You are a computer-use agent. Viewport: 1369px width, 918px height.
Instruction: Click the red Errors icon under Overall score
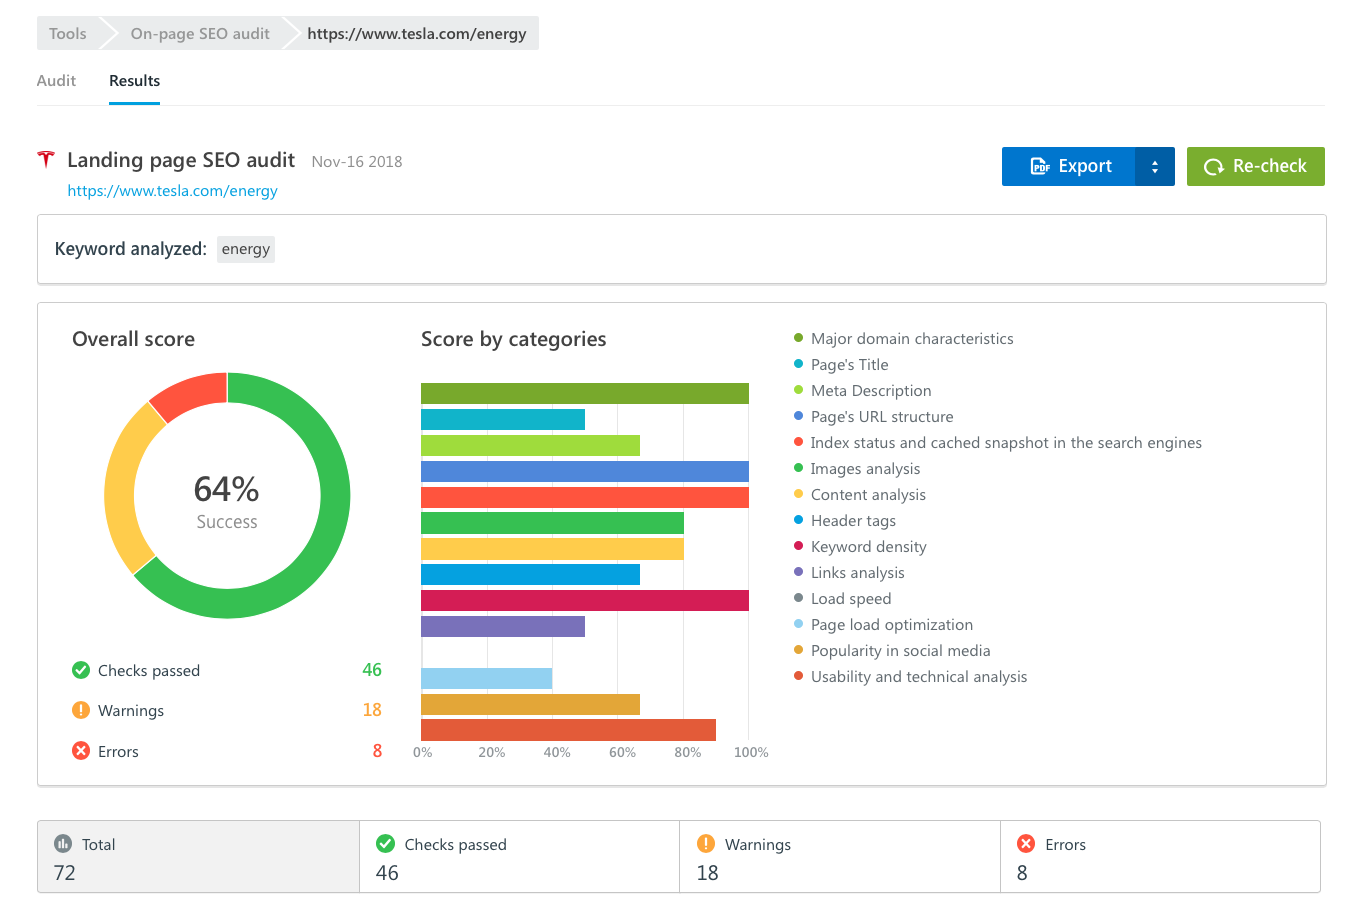click(x=81, y=751)
